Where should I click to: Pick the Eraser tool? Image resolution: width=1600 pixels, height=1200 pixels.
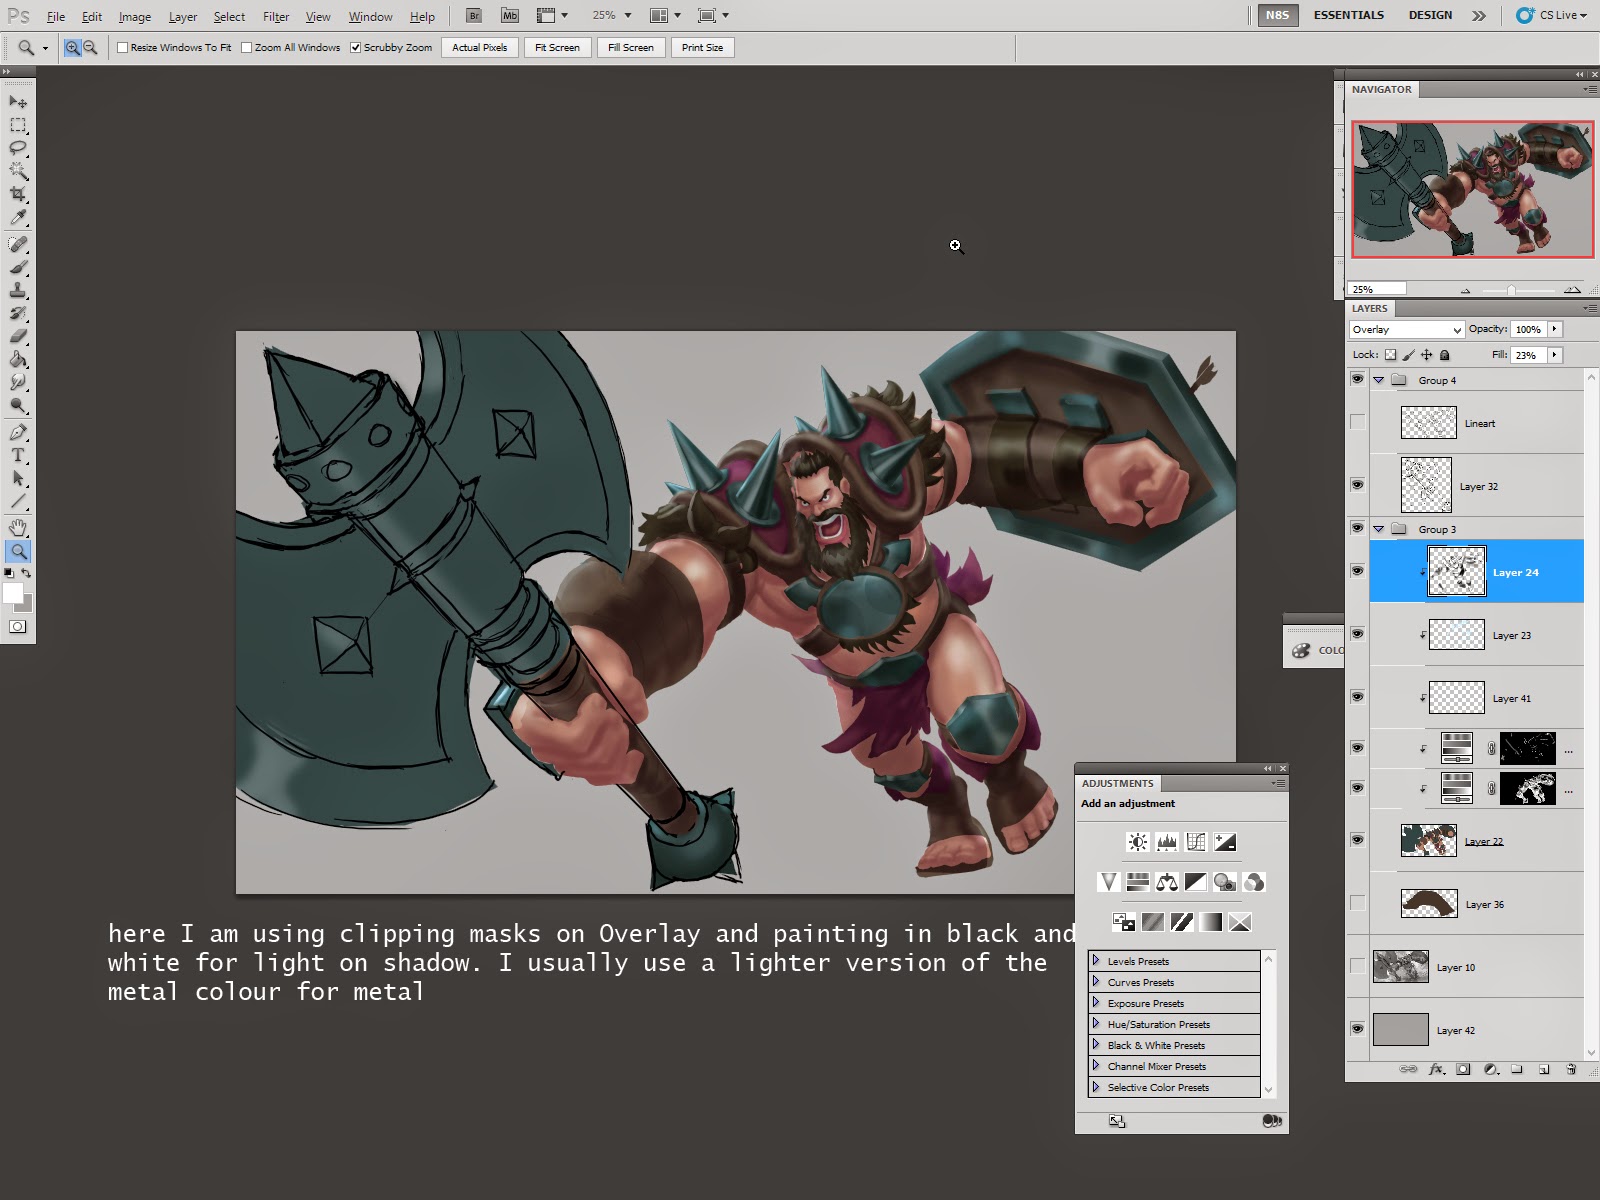[x=18, y=336]
